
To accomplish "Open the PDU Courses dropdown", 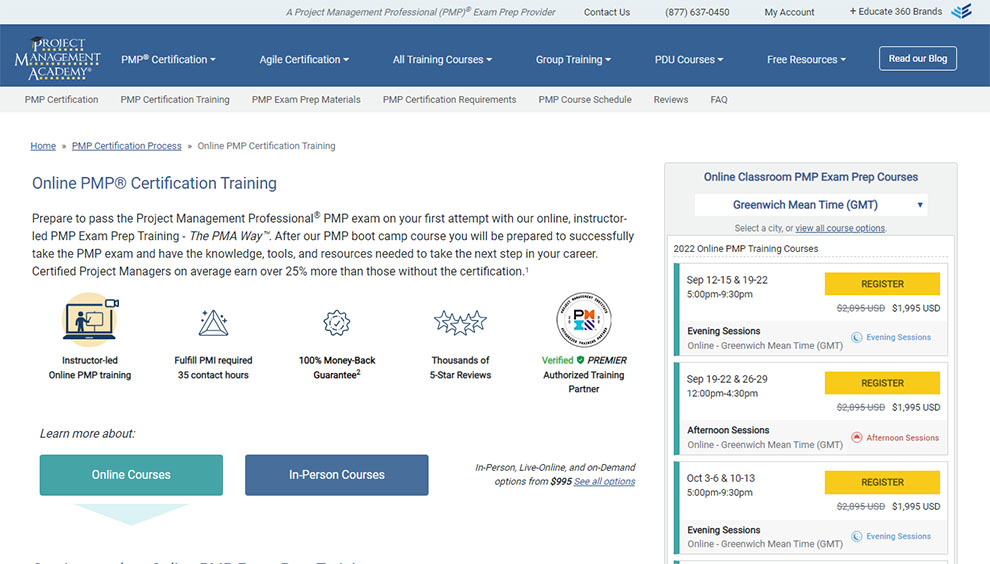I will (689, 59).
